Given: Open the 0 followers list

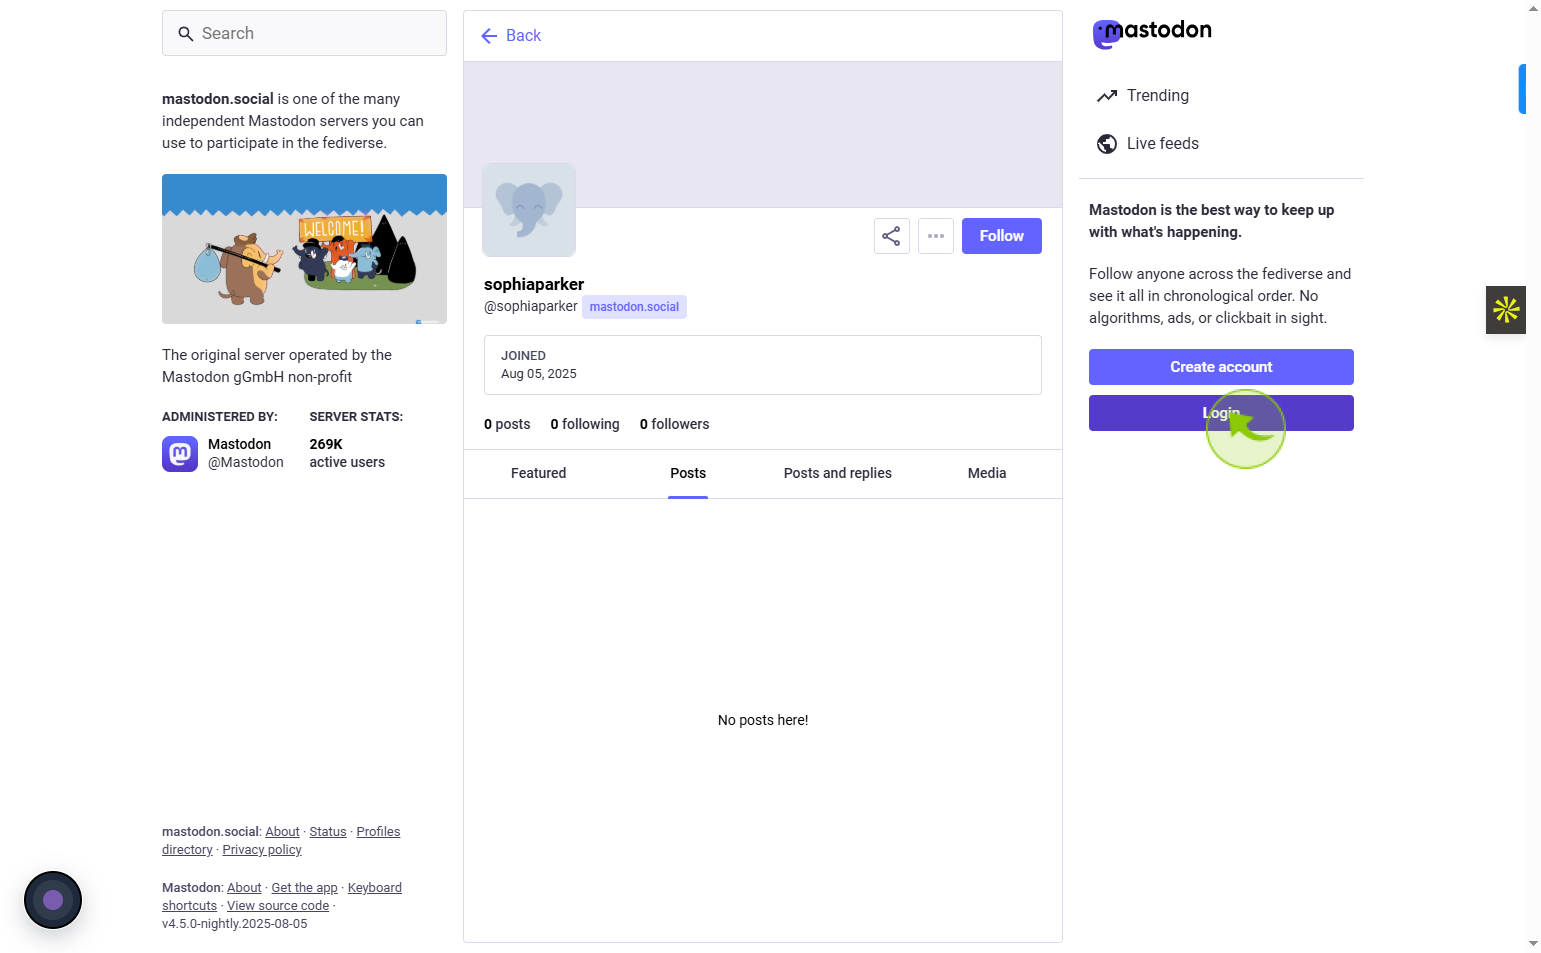Looking at the screenshot, I should (x=675, y=424).
